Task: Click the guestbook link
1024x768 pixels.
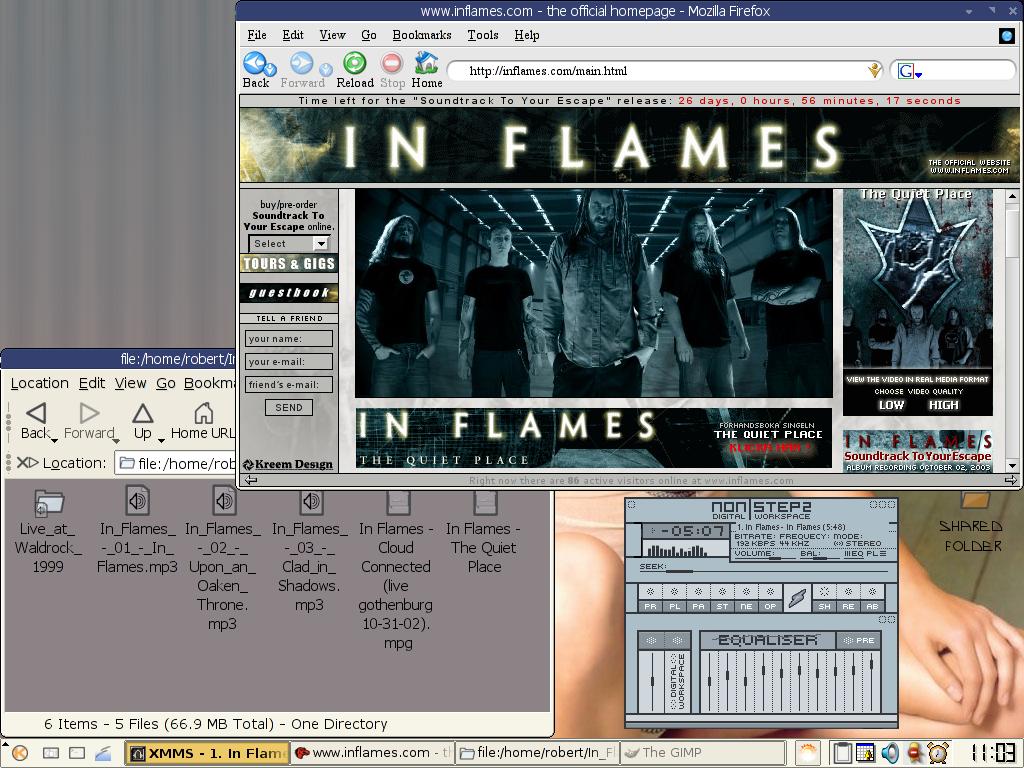Action: point(289,293)
